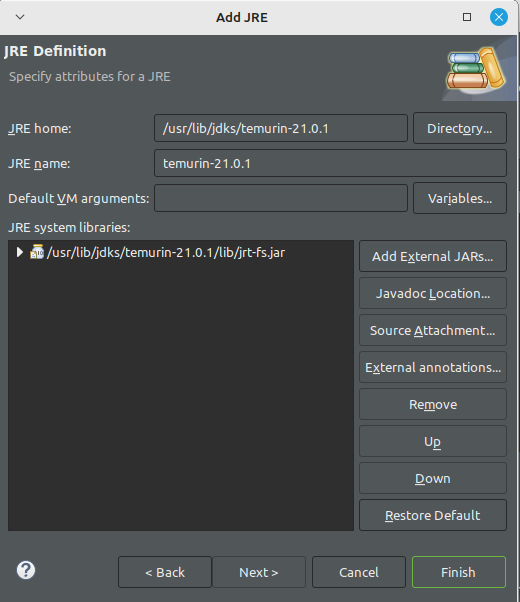This screenshot has width=520, height=602.
Task: Open the Variables dialog for VM arguments
Action: point(460,198)
